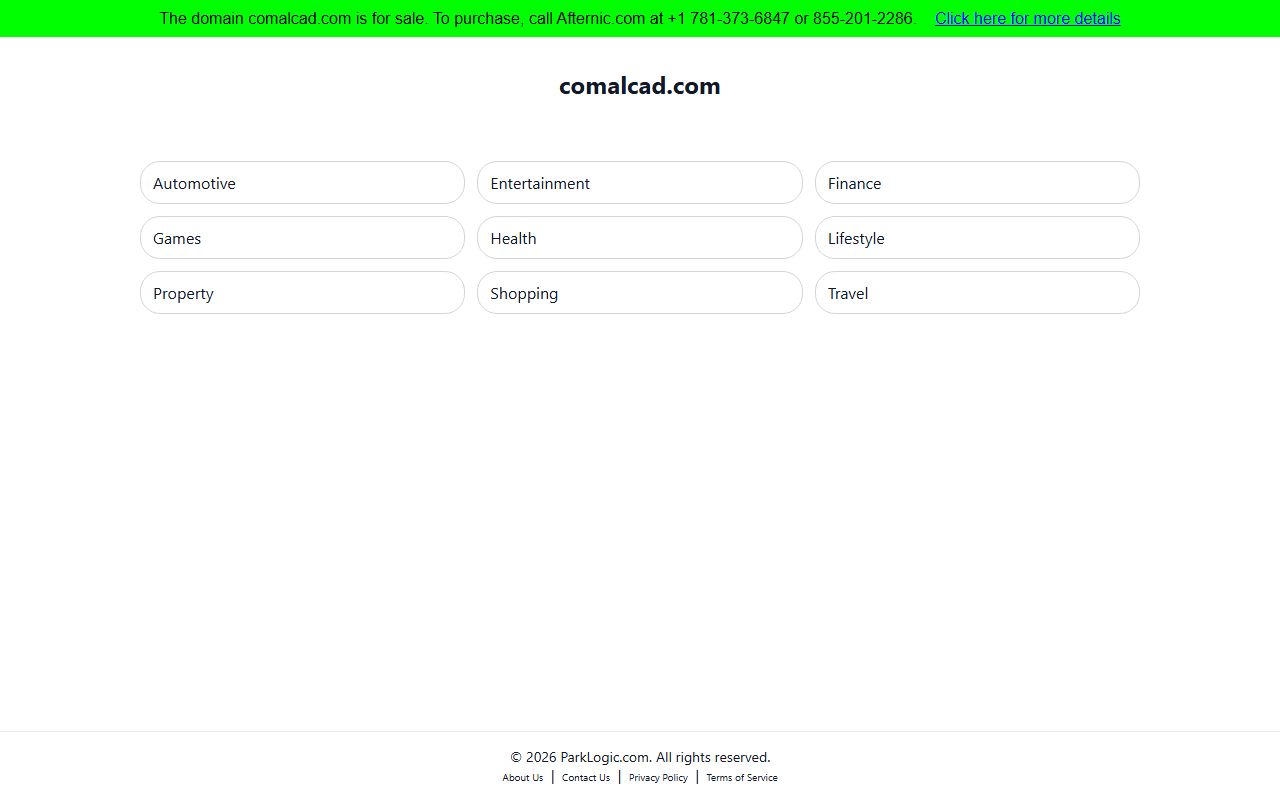Click the 855-201-2286 phone number

863,18
